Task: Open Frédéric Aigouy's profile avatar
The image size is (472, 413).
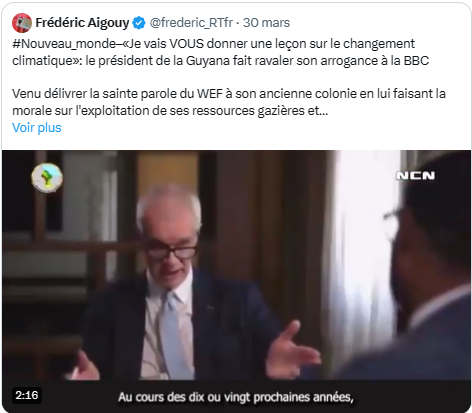Action: click(22, 23)
